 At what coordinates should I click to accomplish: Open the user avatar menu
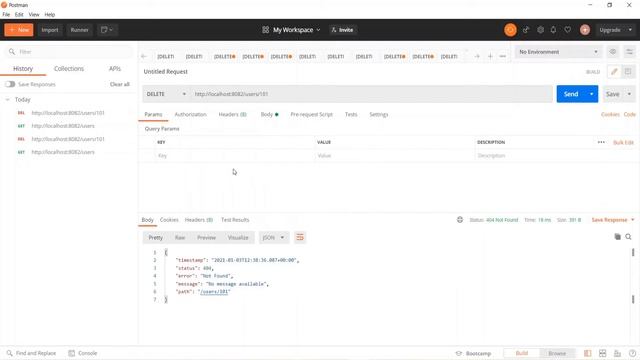(585, 30)
